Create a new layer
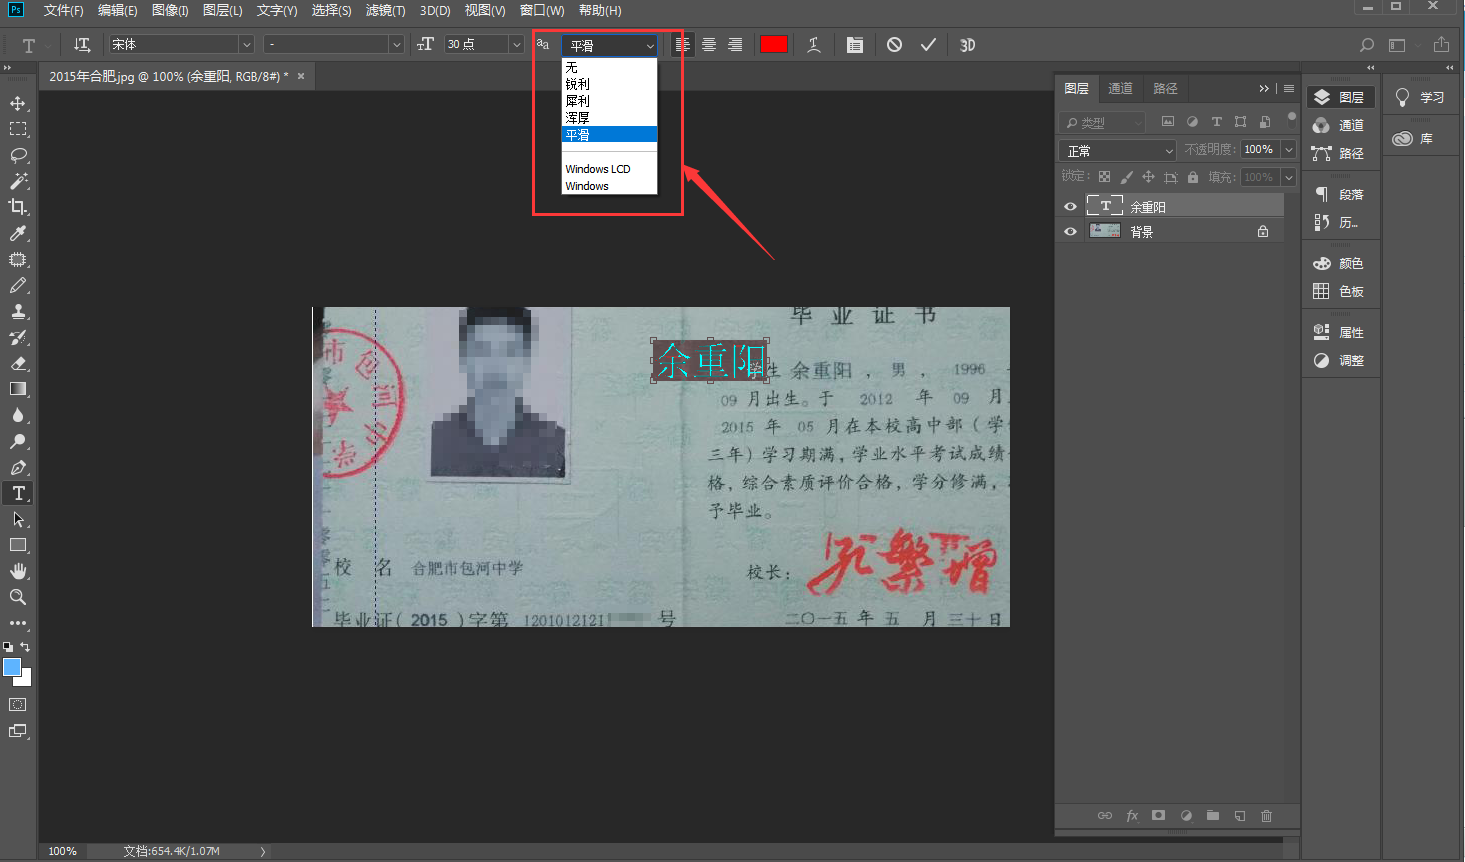This screenshot has height=862, width=1465. [1240, 816]
